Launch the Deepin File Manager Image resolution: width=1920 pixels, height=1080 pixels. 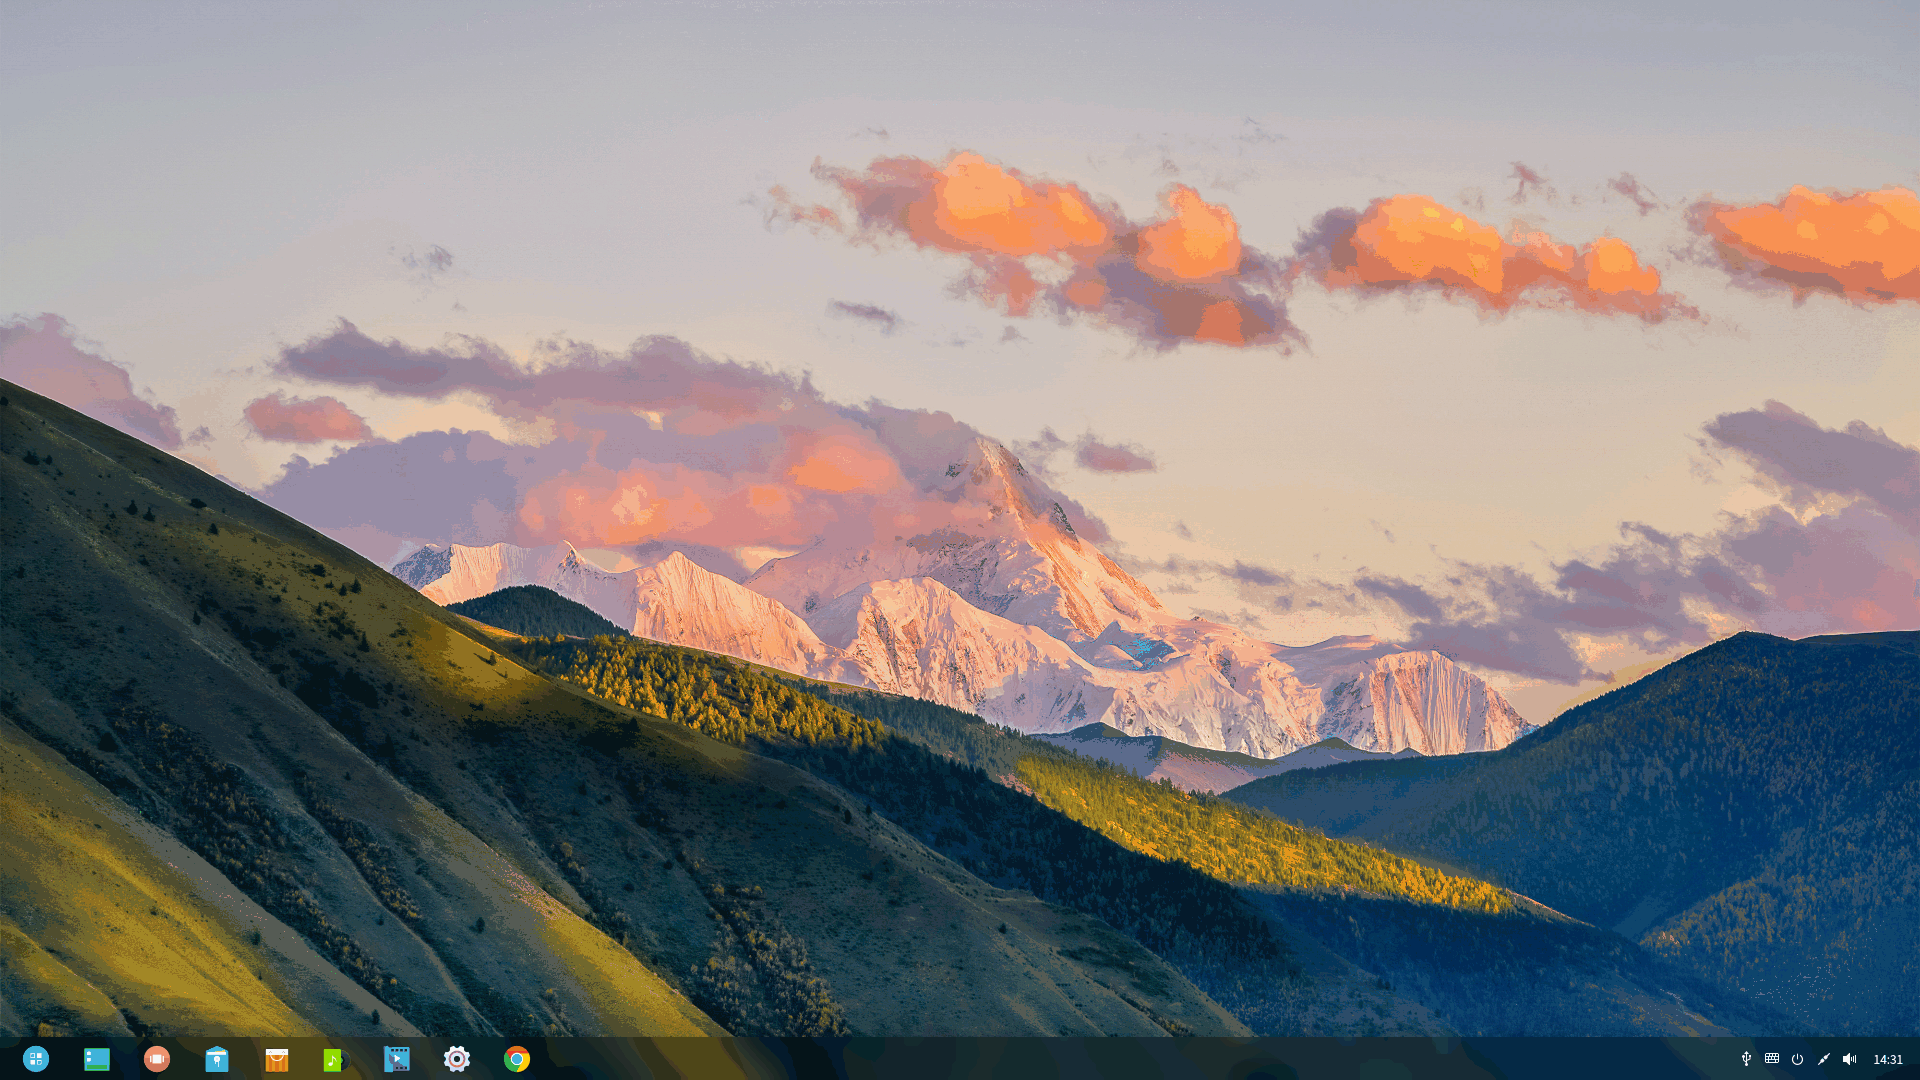217,1059
